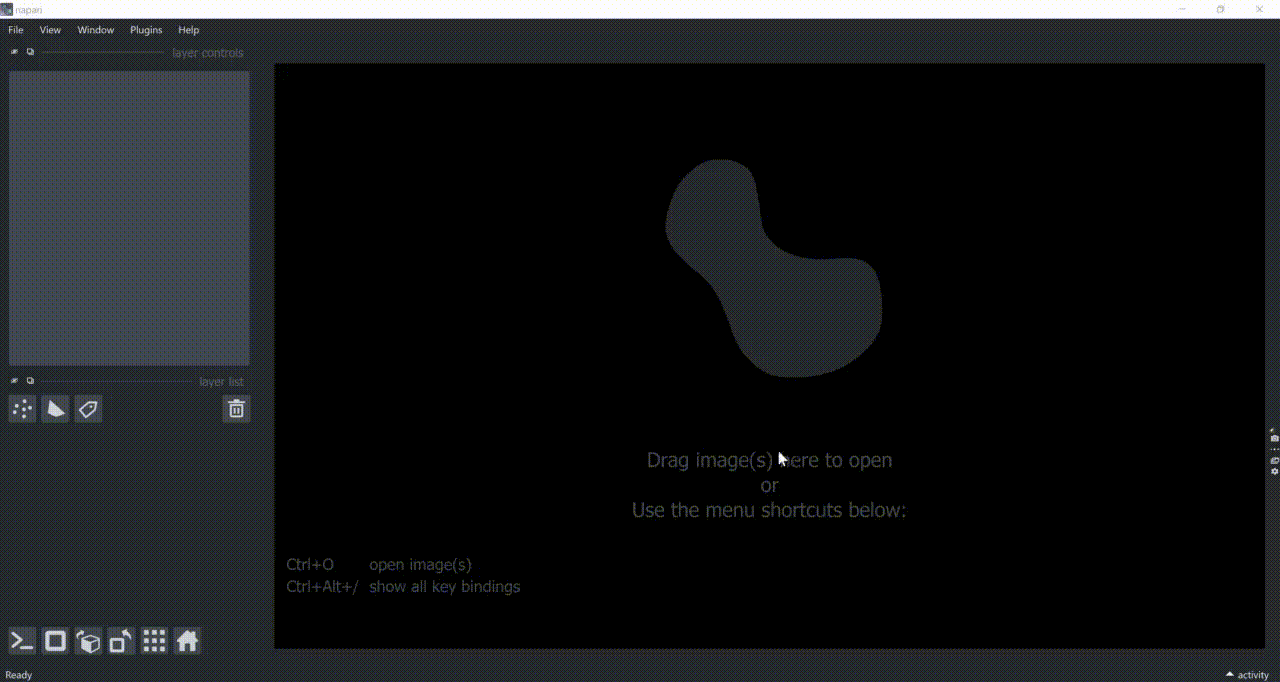Screen dimensions: 1280x682
Task: Click the napari logo in viewer canvas
Action: [x=773, y=268]
